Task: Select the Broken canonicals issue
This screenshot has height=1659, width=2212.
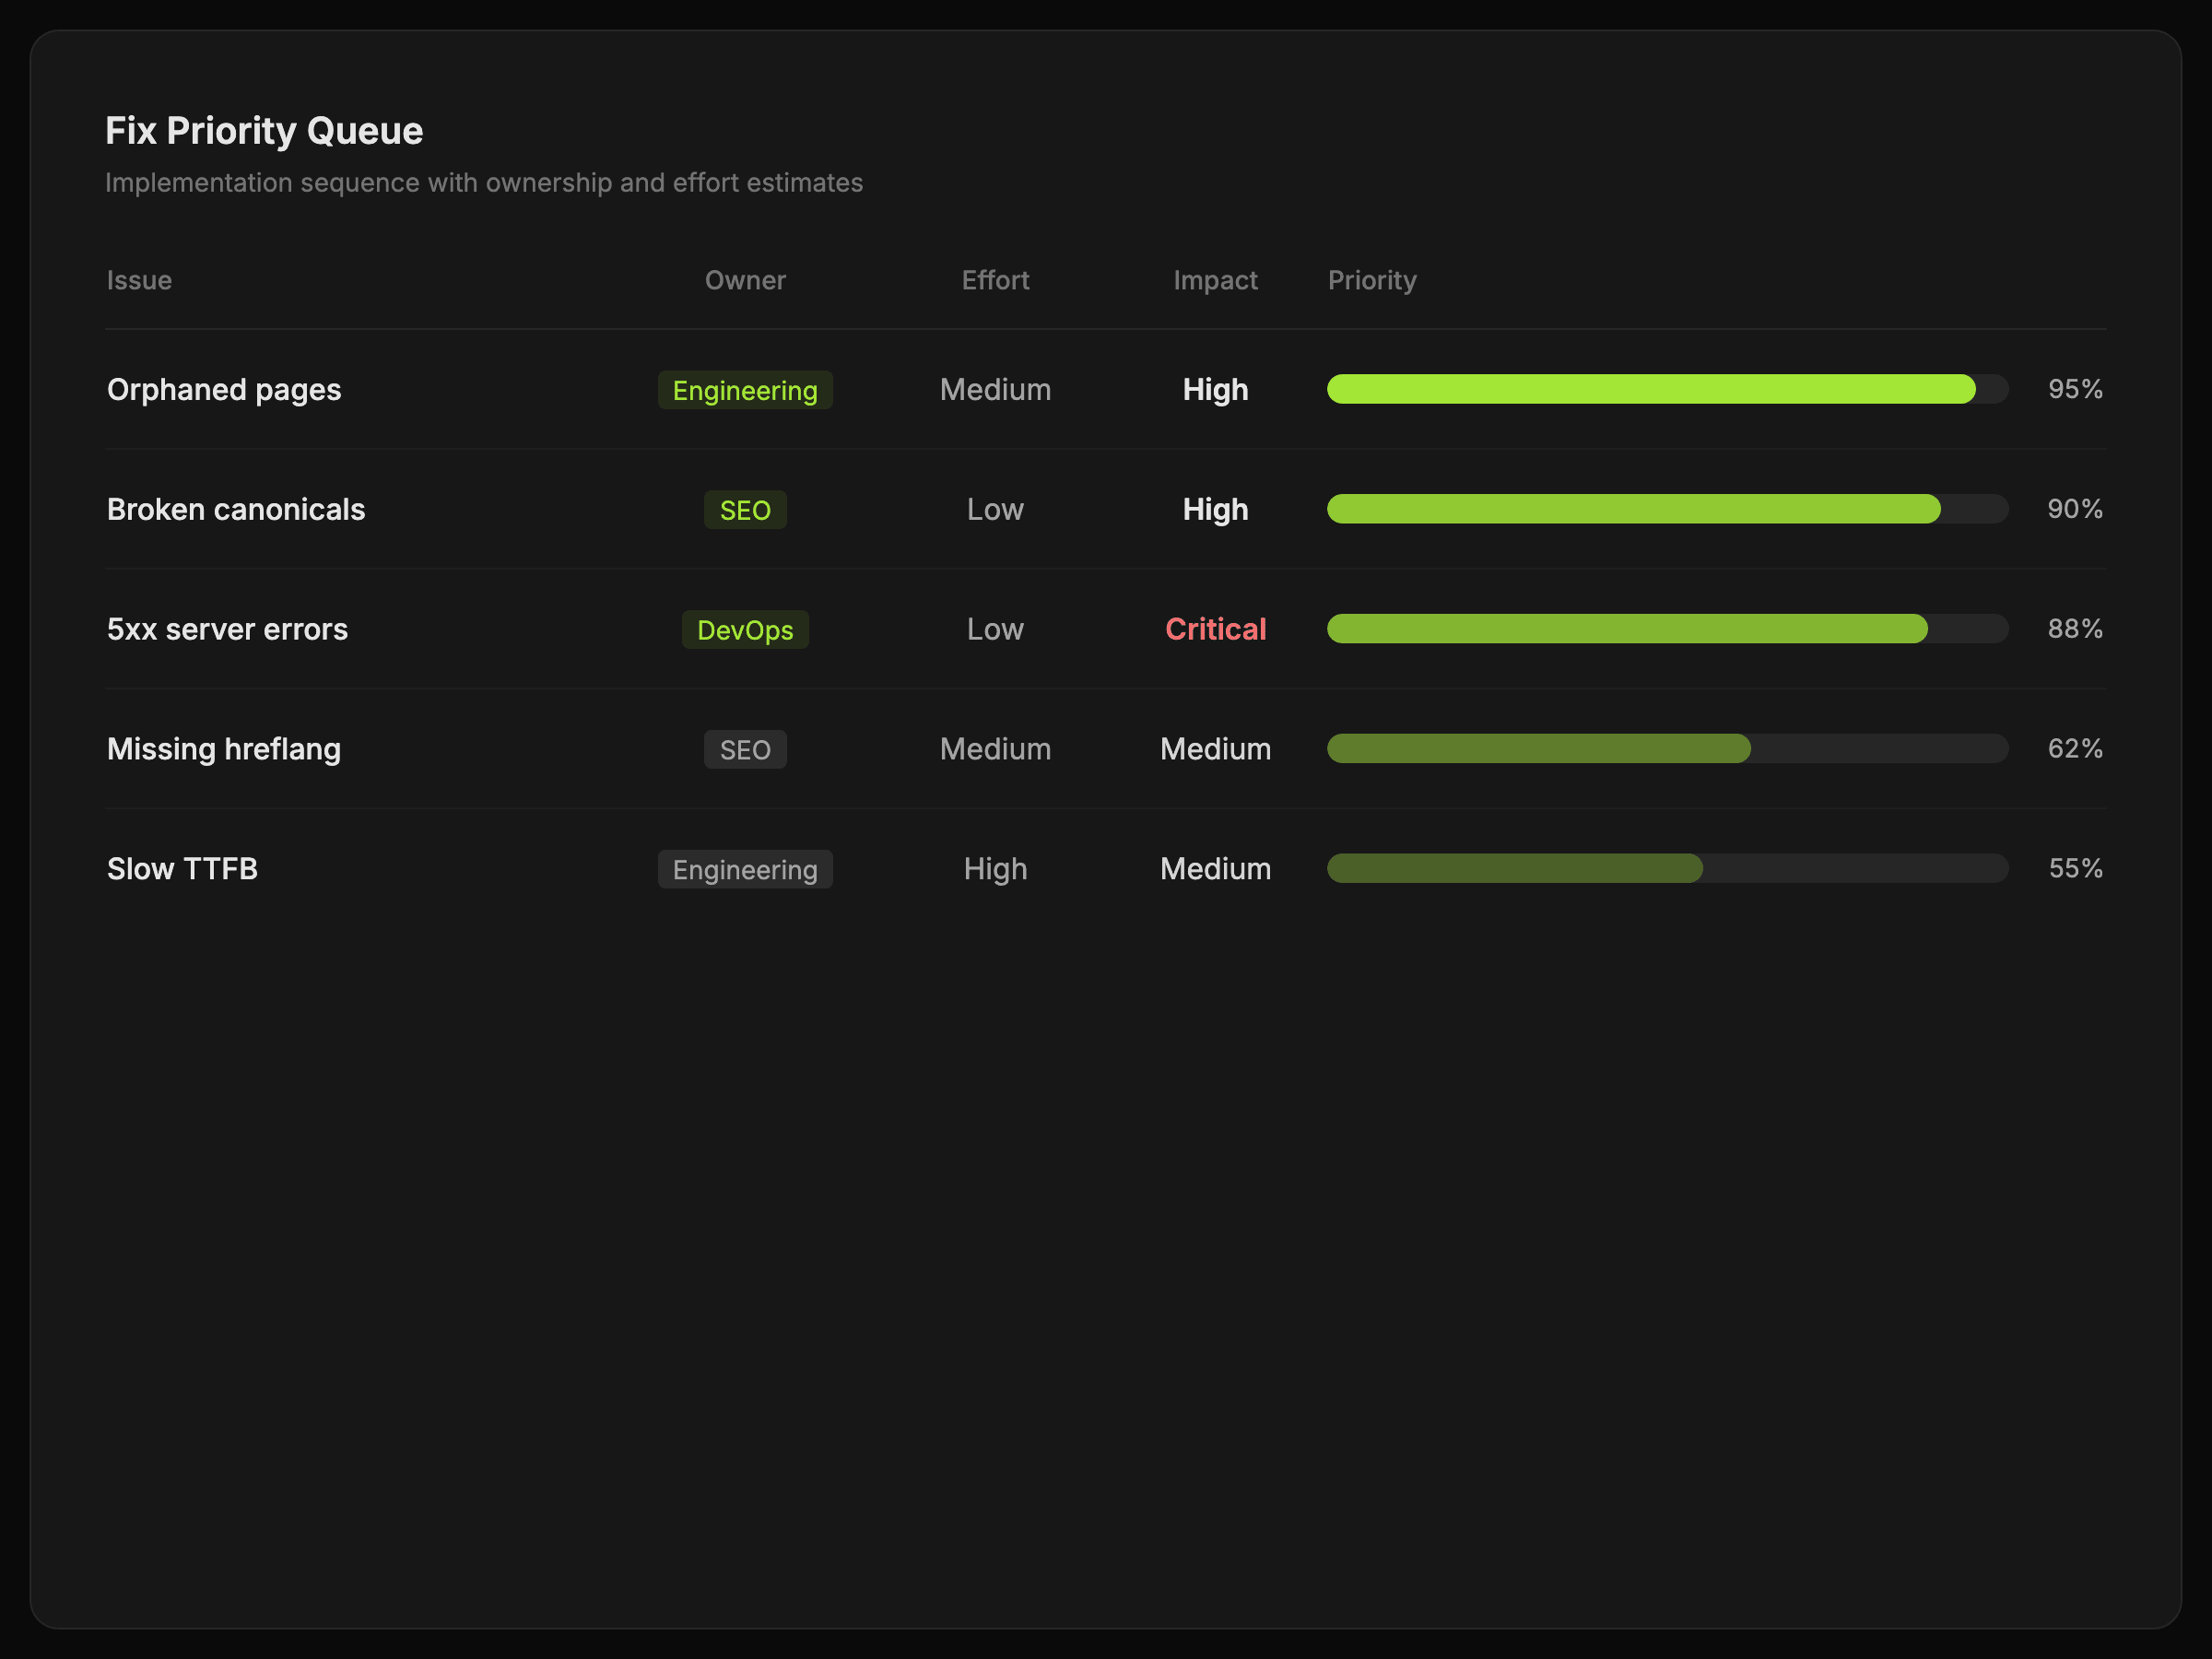Action: tap(236, 509)
